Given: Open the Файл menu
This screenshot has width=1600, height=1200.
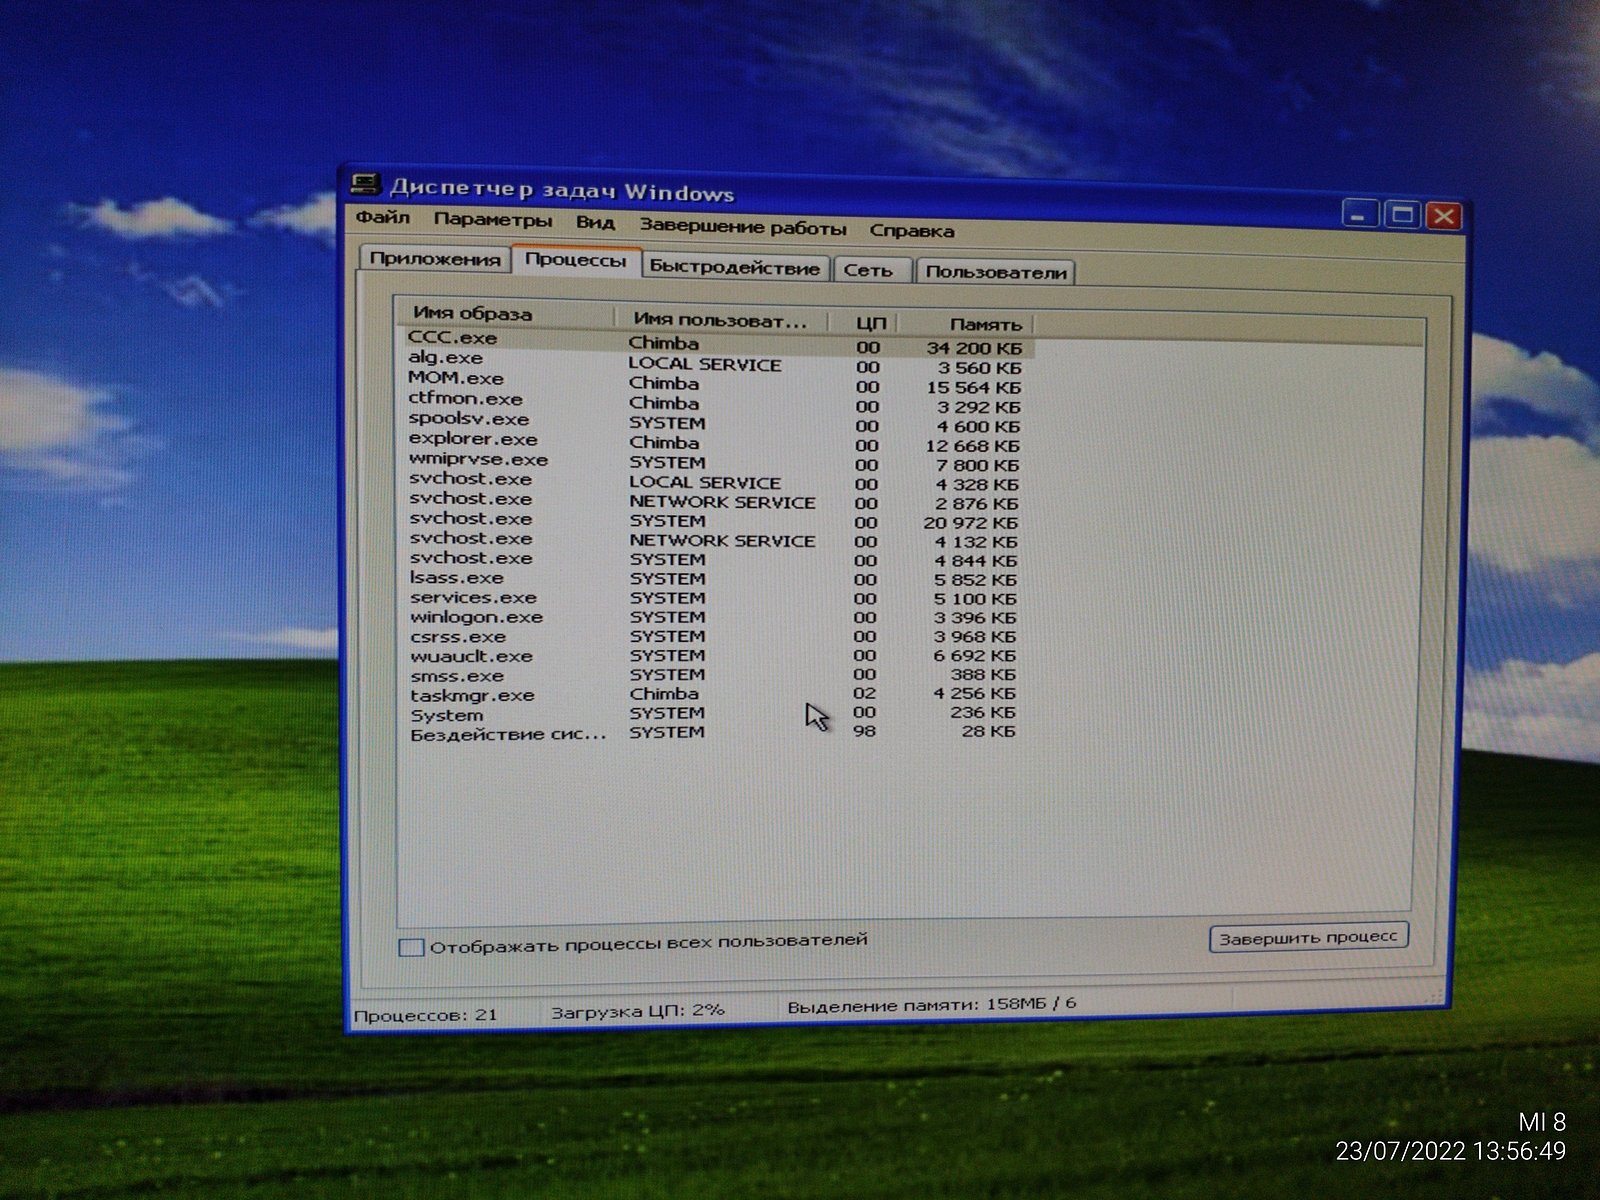Looking at the screenshot, I should pos(383,217).
